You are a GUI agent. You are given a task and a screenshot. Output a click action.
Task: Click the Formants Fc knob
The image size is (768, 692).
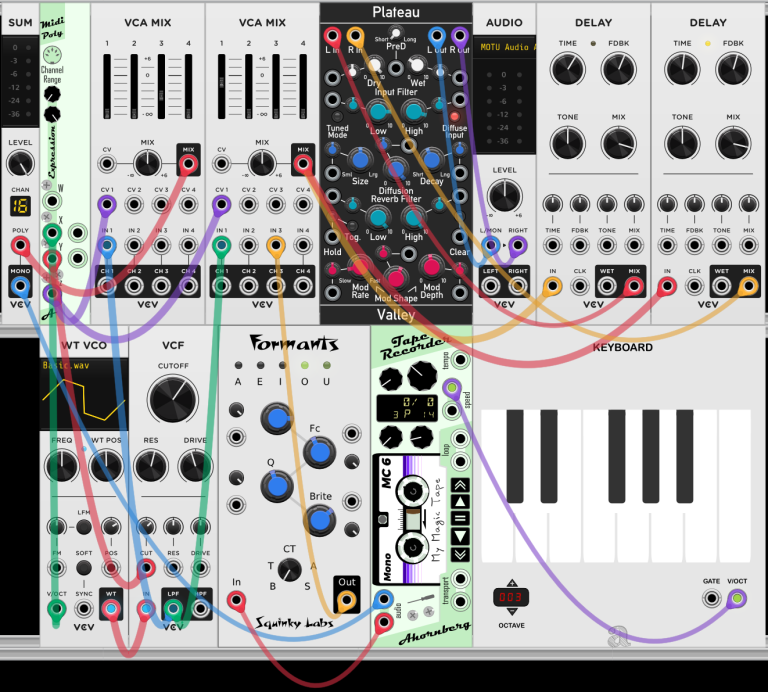pyautogui.click(x=319, y=453)
